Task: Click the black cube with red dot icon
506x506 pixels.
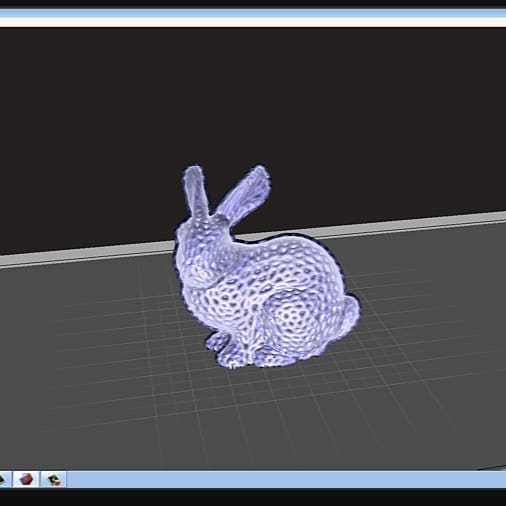Action: point(53,479)
